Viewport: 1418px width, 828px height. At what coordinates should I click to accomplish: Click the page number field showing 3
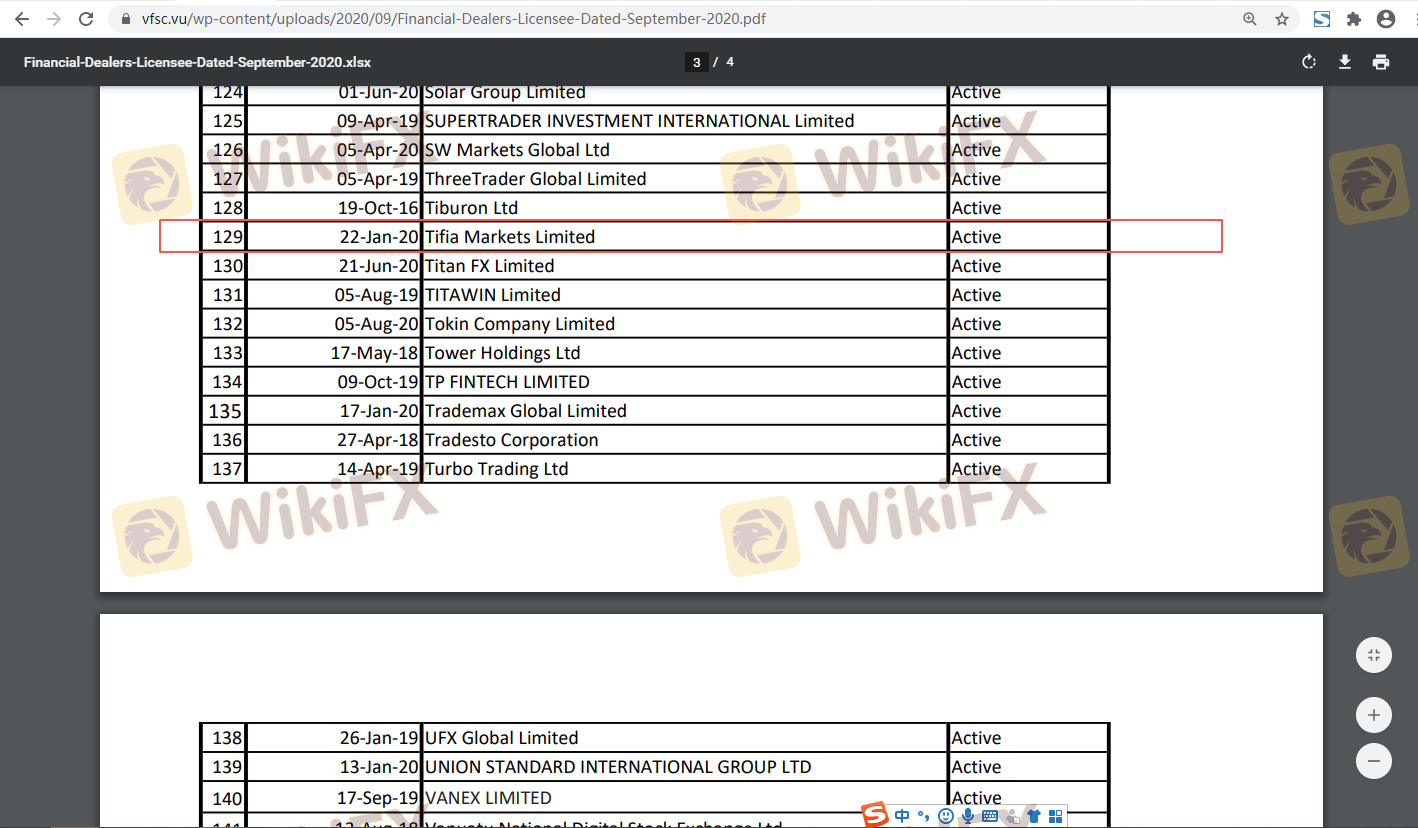696,62
